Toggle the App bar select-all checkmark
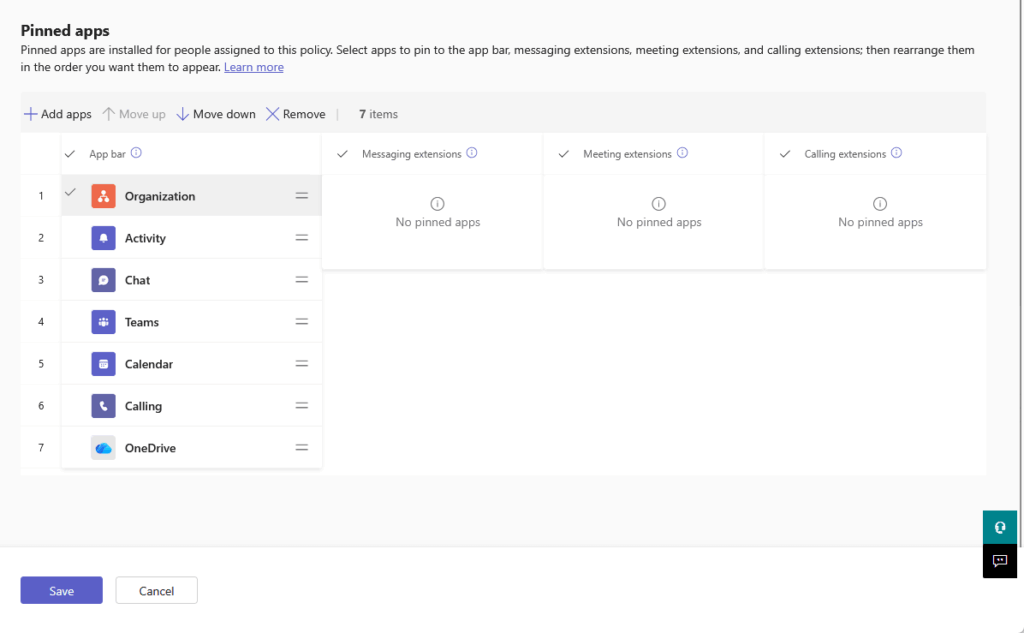The height and width of the screenshot is (633, 1024). pos(70,154)
